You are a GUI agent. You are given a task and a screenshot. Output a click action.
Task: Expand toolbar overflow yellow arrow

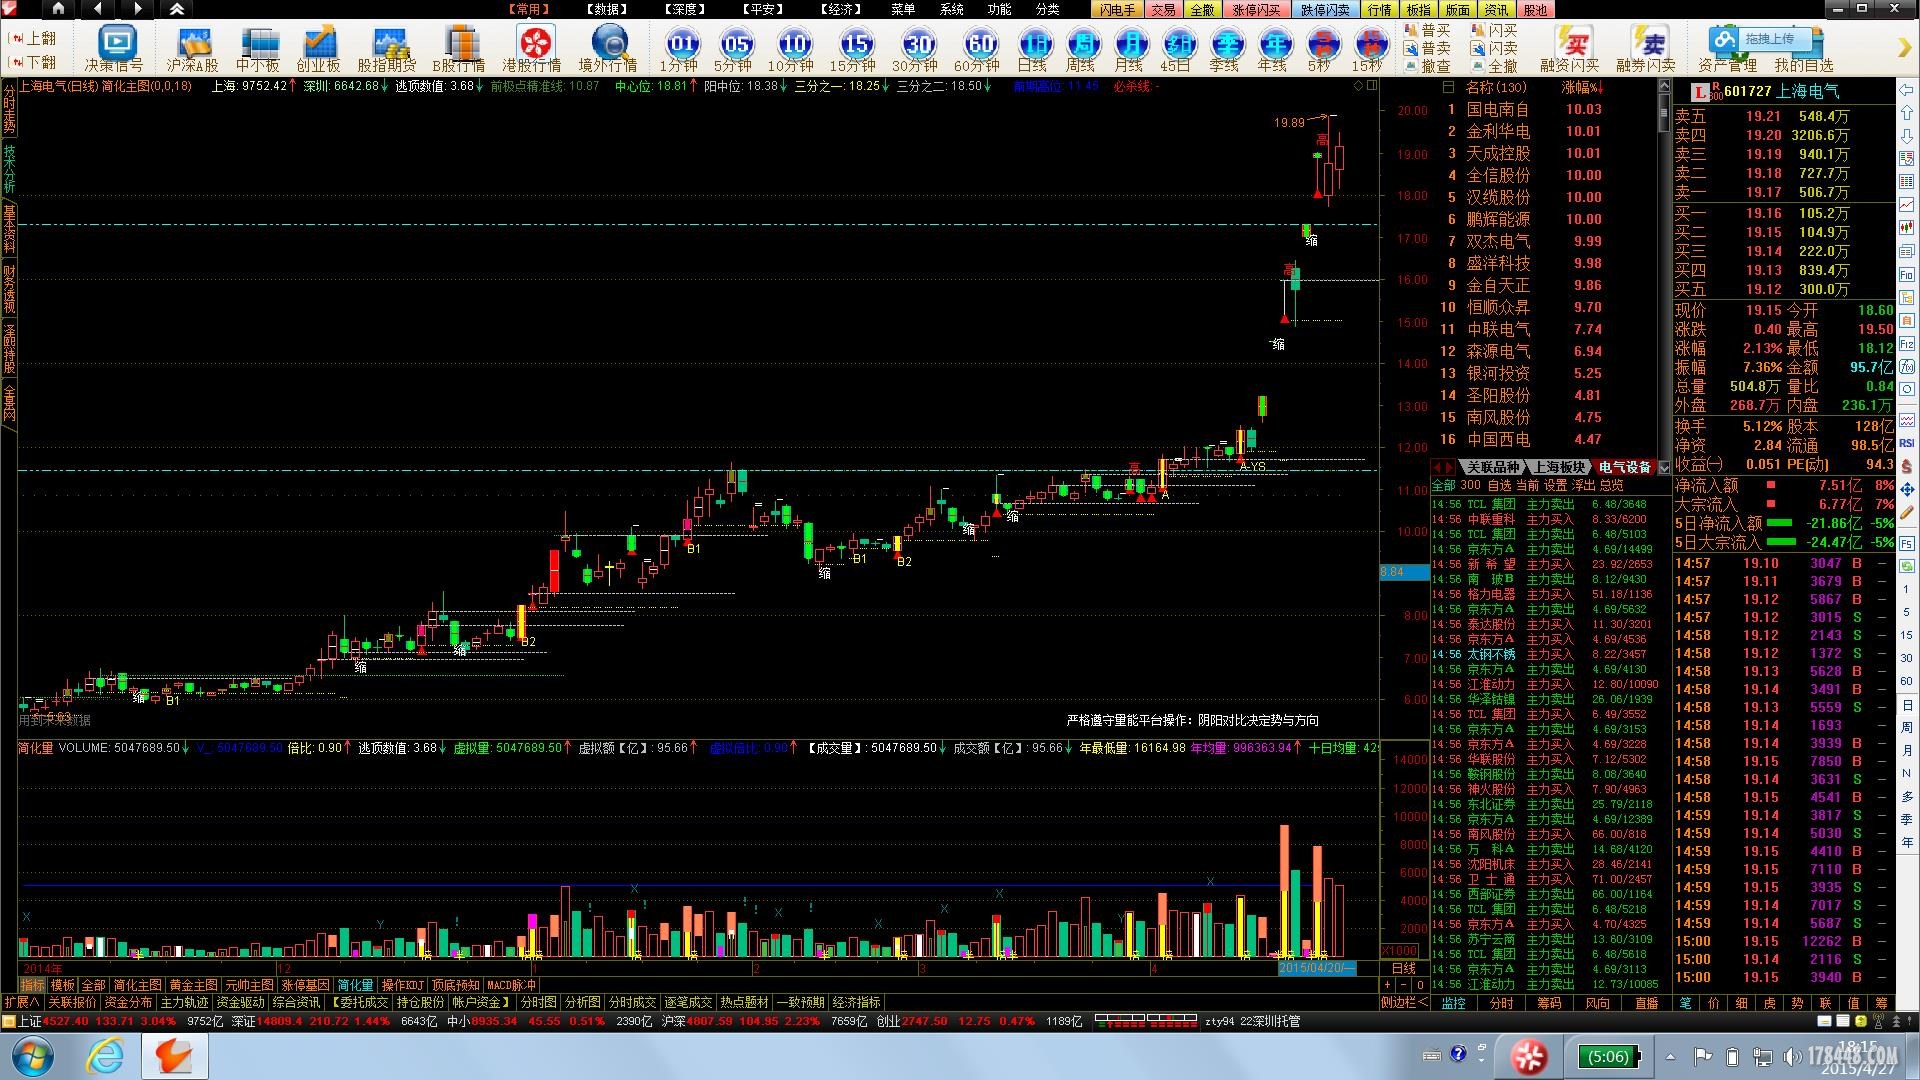click(1903, 47)
